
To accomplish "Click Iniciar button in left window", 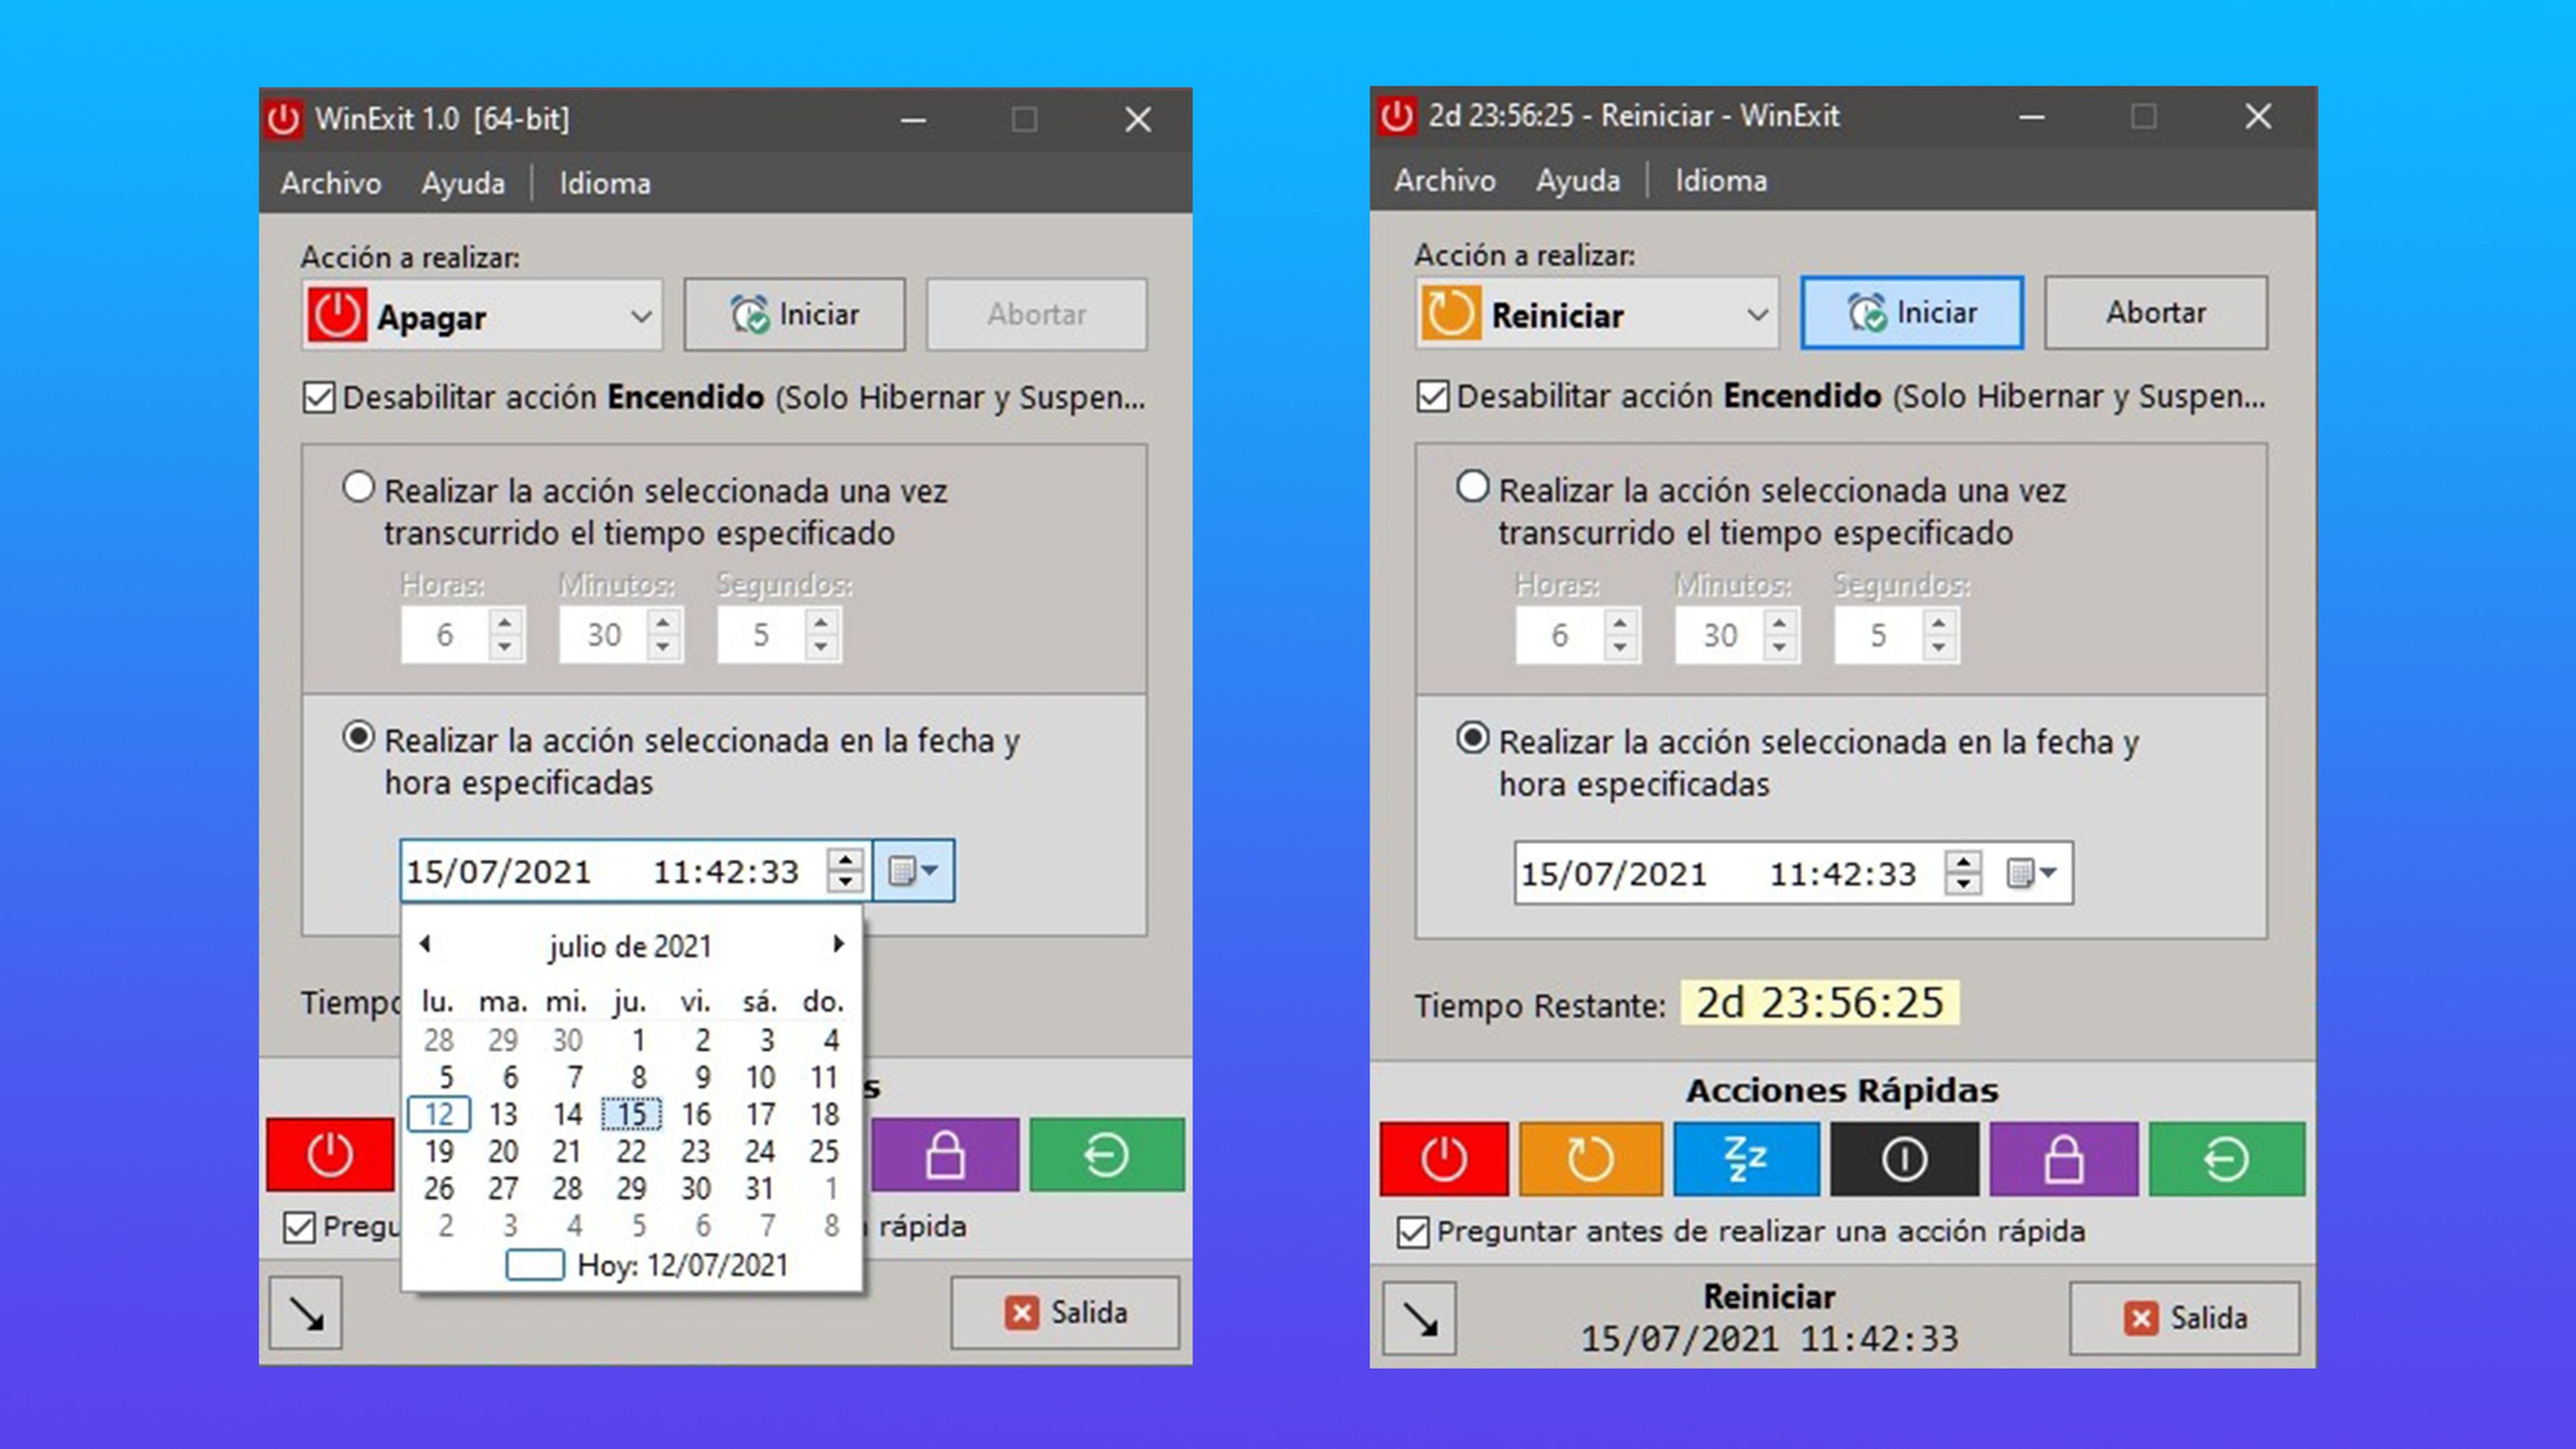I will point(795,315).
